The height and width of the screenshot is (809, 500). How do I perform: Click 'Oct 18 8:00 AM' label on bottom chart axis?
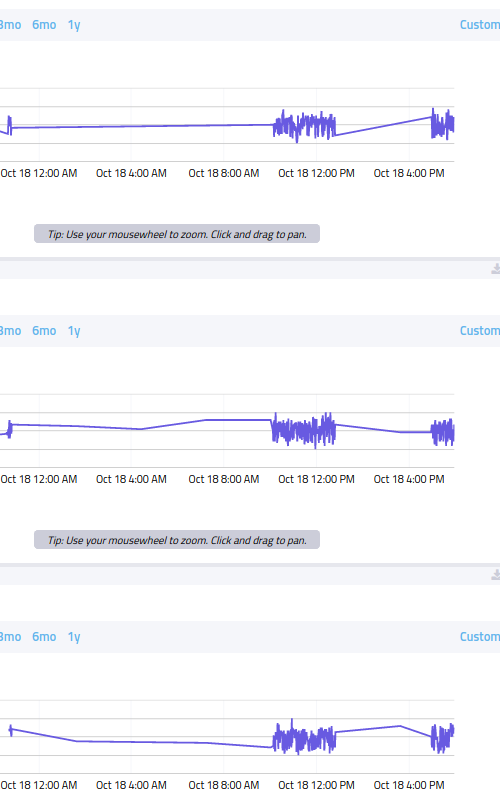[x=223, y=785]
